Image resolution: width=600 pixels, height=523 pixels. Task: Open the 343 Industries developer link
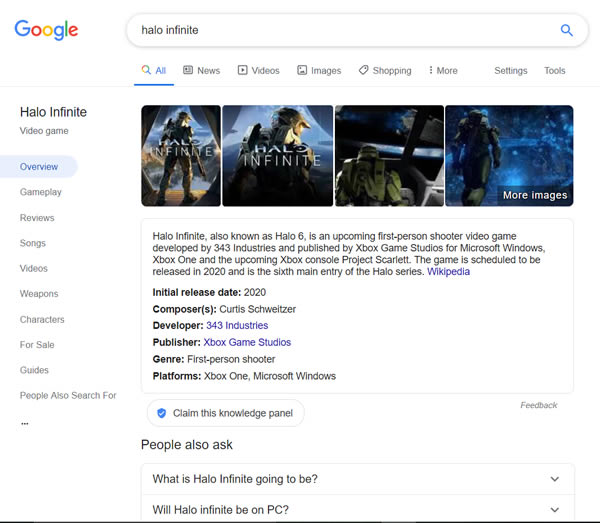click(x=237, y=326)
